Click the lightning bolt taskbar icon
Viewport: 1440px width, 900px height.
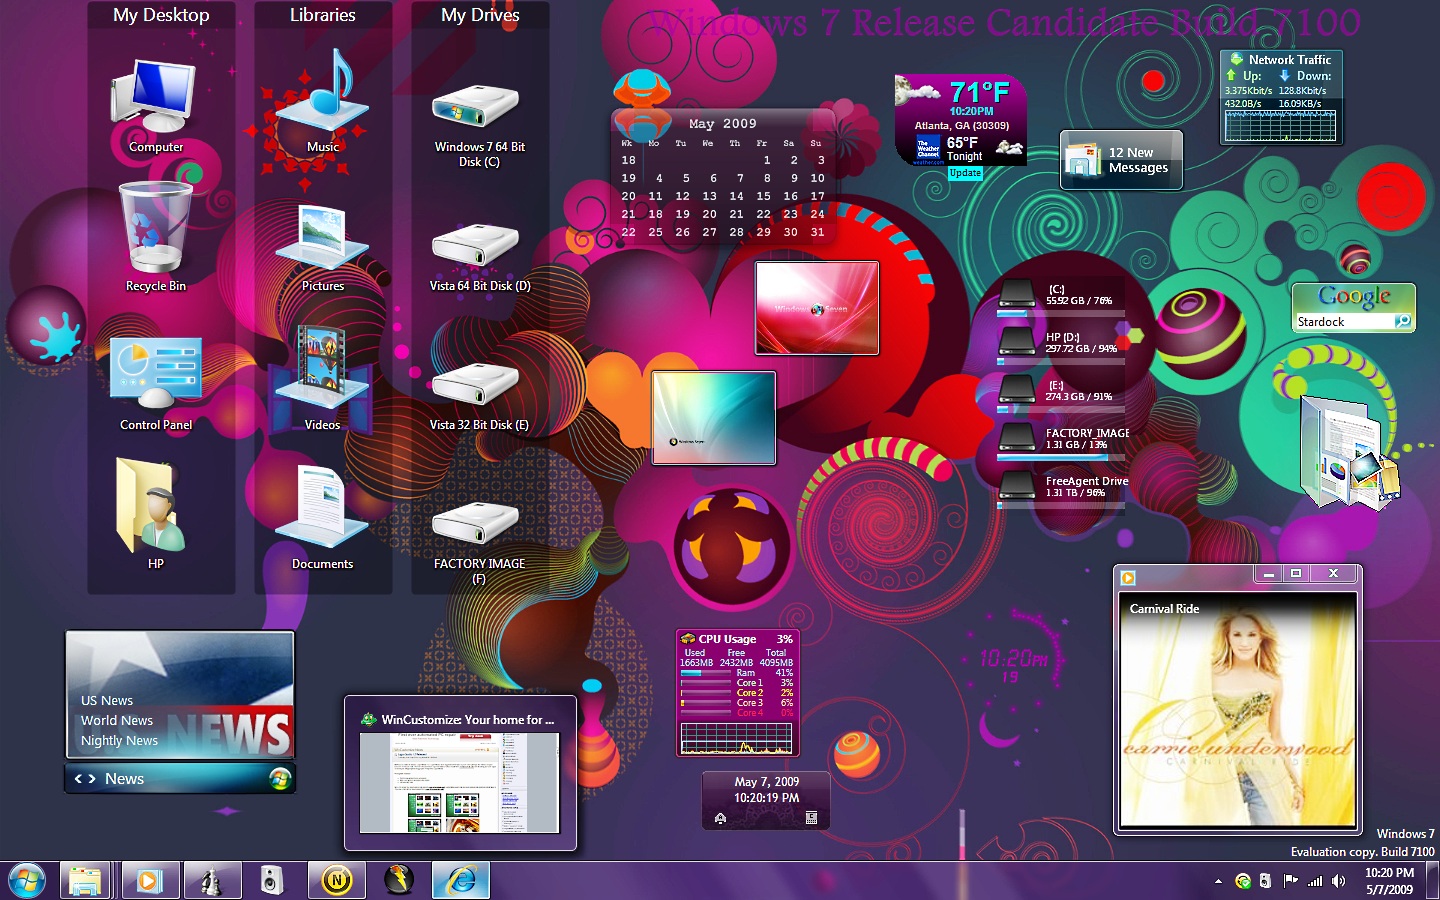tap(399, 881)
